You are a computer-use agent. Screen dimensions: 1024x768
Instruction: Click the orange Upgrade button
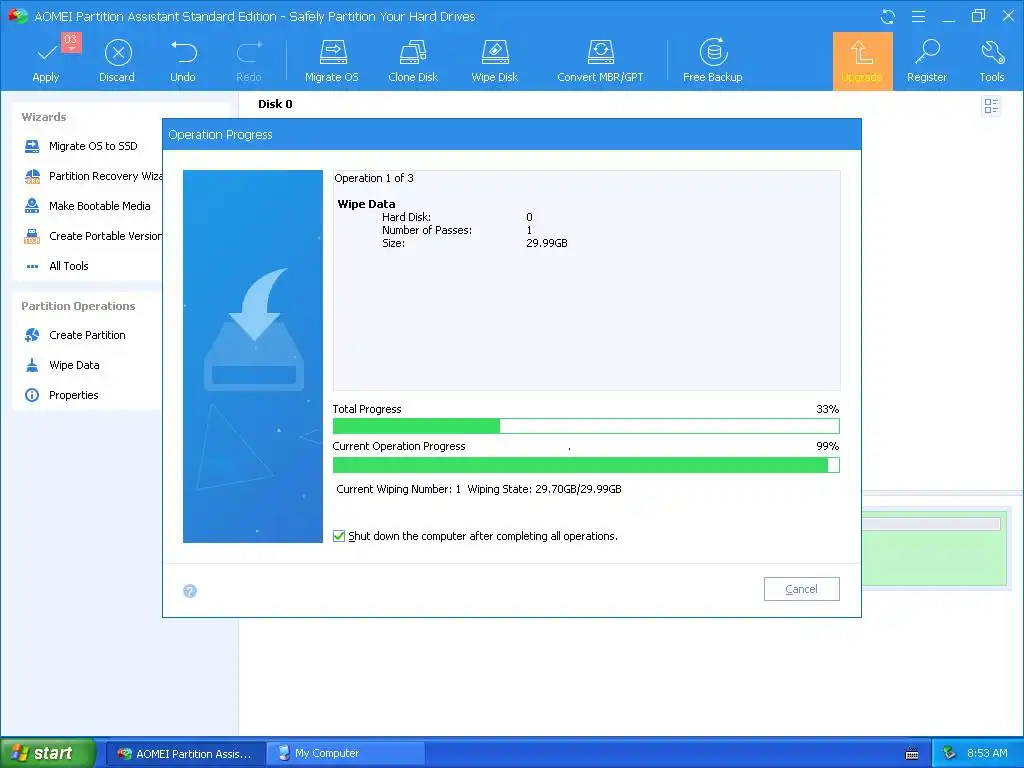coord(862,61)
